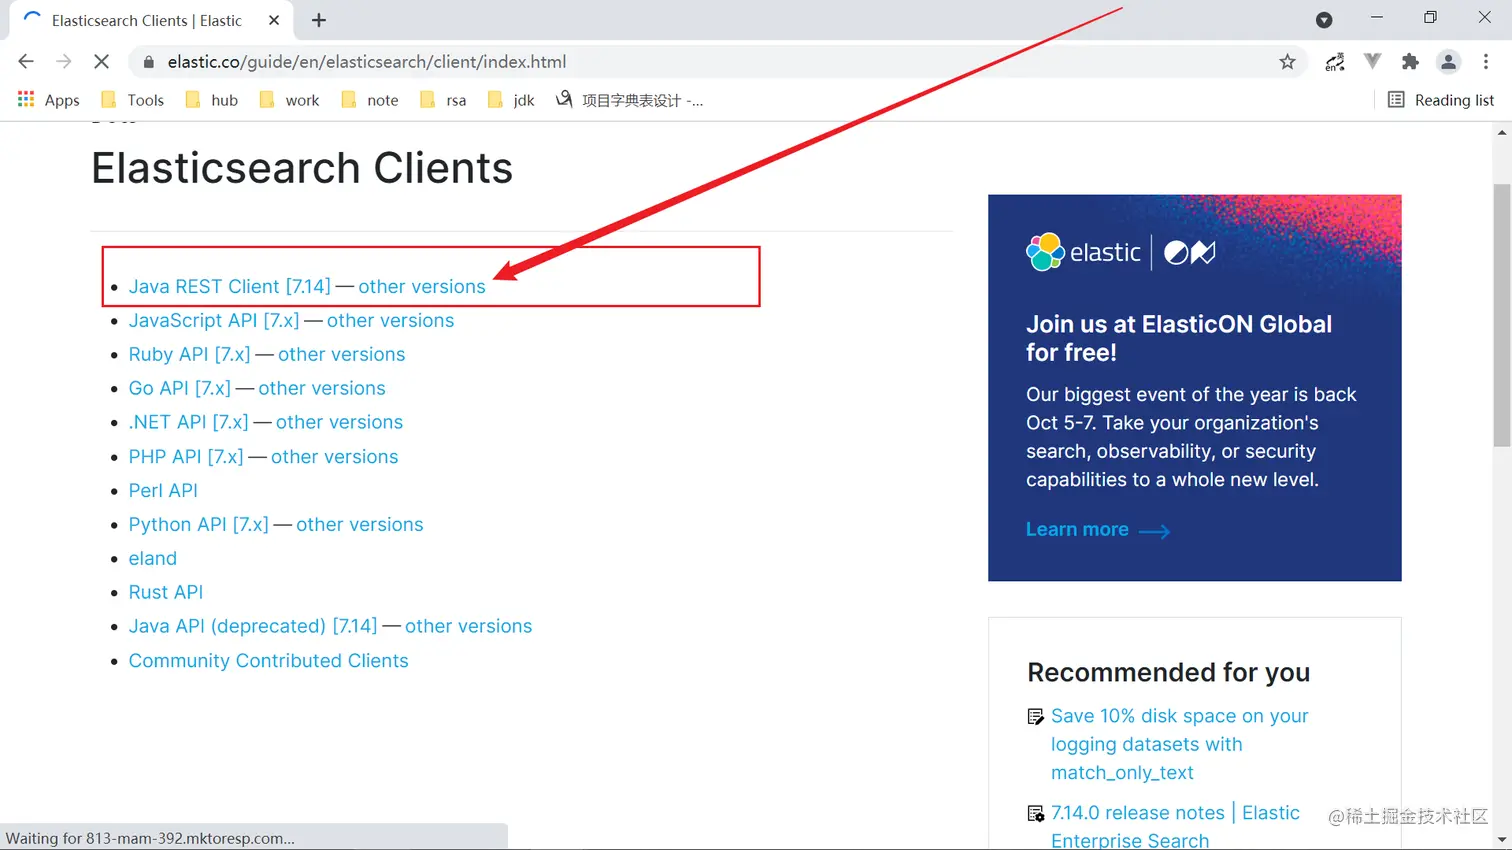Open the rsa bookmark folder

[x=443, y=100]
